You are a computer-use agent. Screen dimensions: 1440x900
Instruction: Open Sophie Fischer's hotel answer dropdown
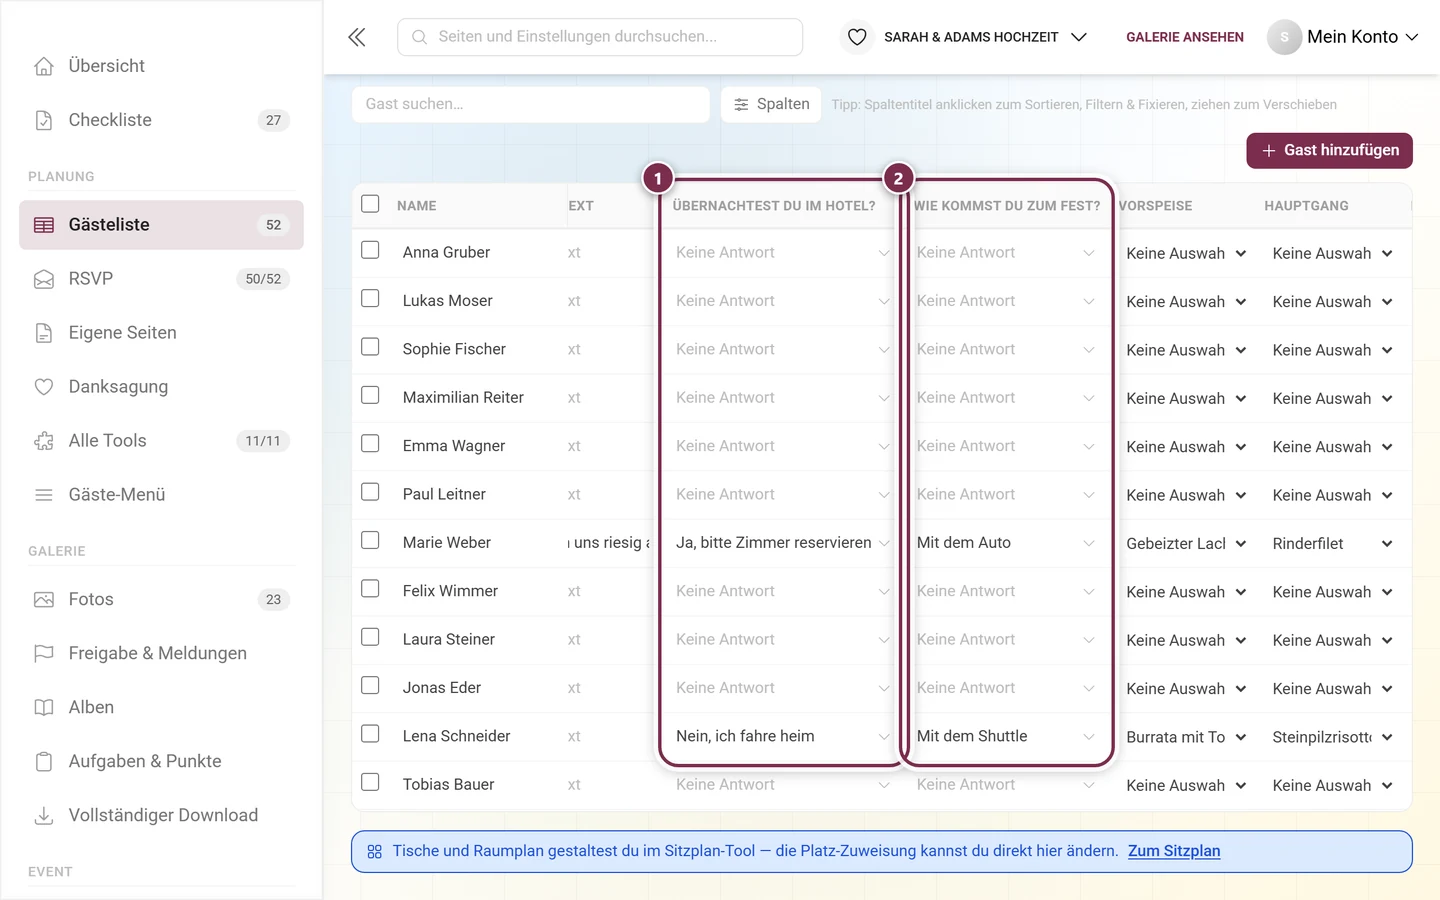(x=782, y=349)
